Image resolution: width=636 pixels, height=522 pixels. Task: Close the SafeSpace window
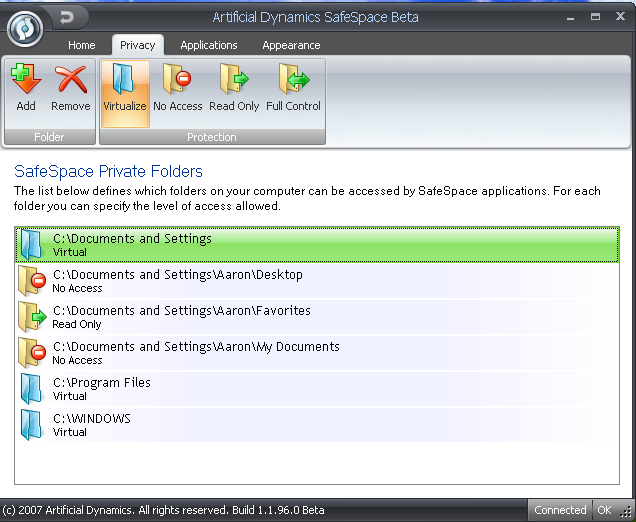tap(620, 16)
